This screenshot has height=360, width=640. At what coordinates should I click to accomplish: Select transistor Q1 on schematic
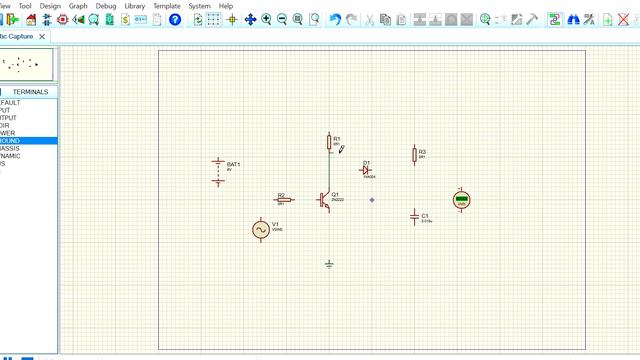[x=325, y=200]
